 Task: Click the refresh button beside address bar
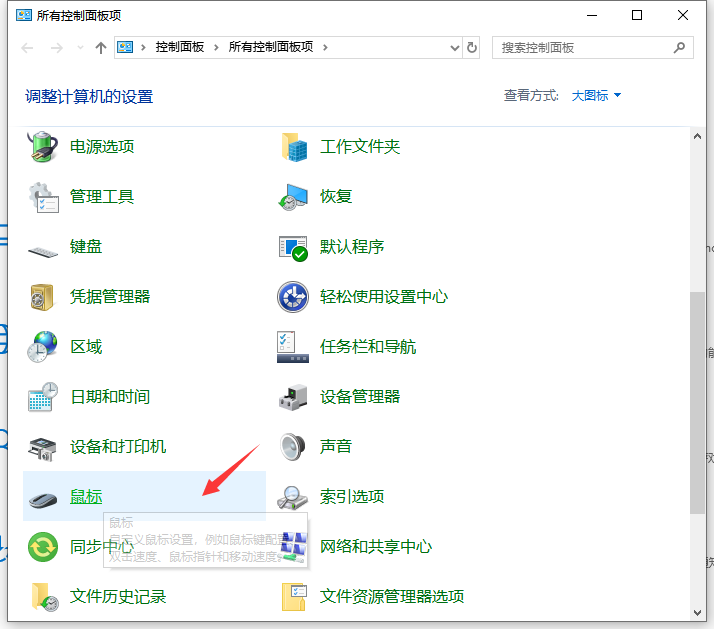[x=472, y=47]
